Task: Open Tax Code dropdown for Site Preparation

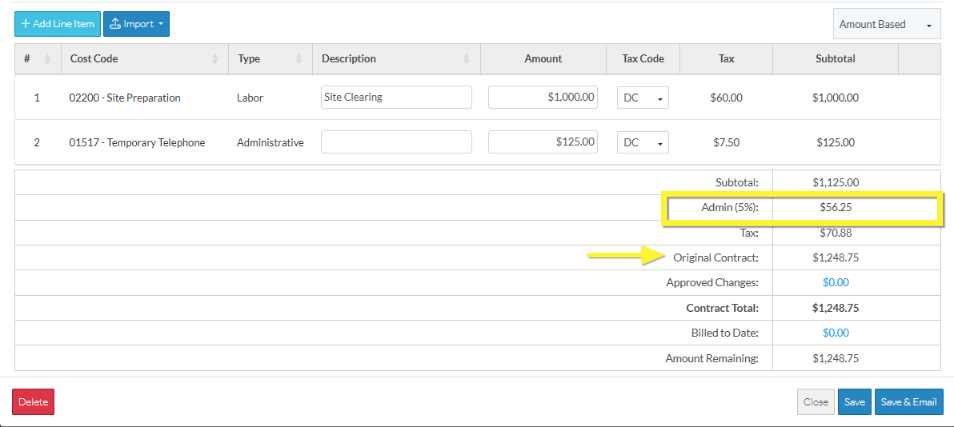Action: (643, 98)
